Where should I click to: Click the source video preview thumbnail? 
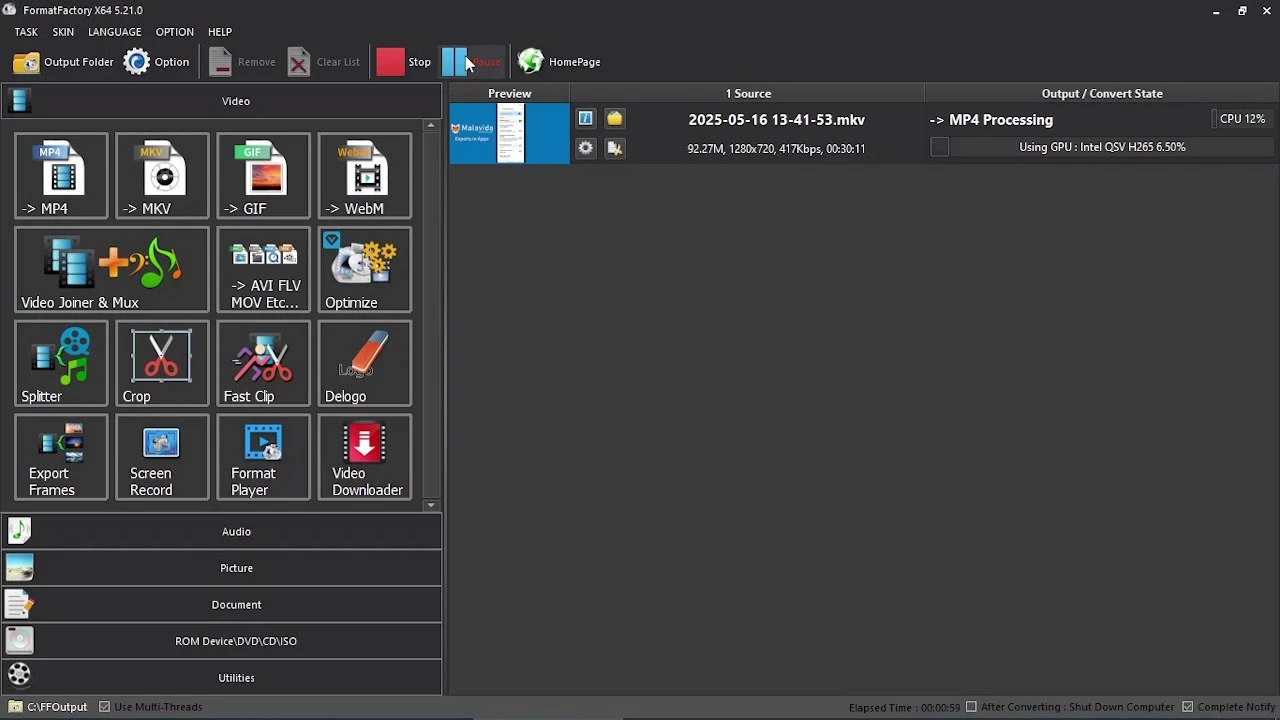509,133
